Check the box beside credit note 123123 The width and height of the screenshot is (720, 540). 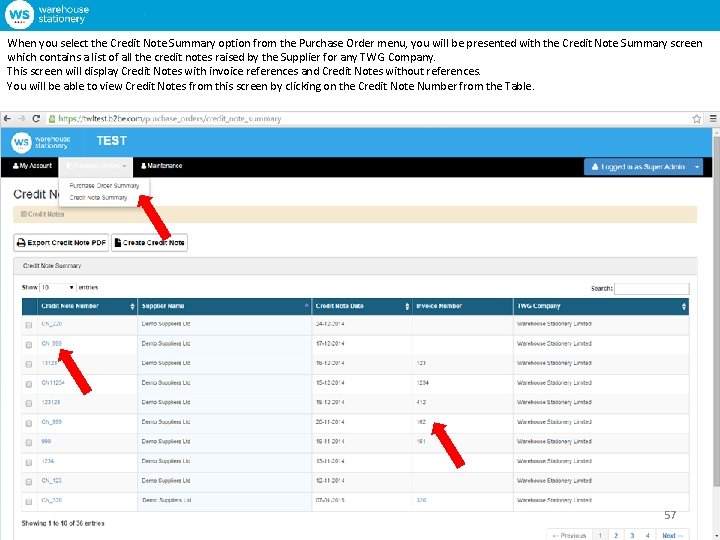pos(29,403)
